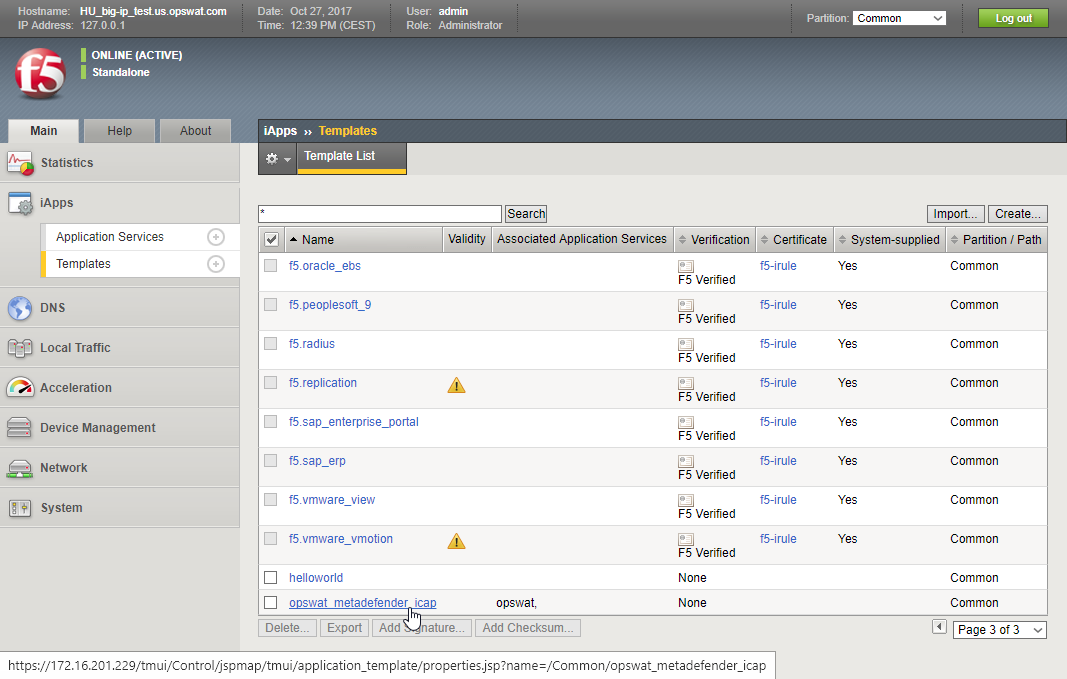Open the opswat_metadefender_icap template link
Screen dimensions: 1067x679
363,603
